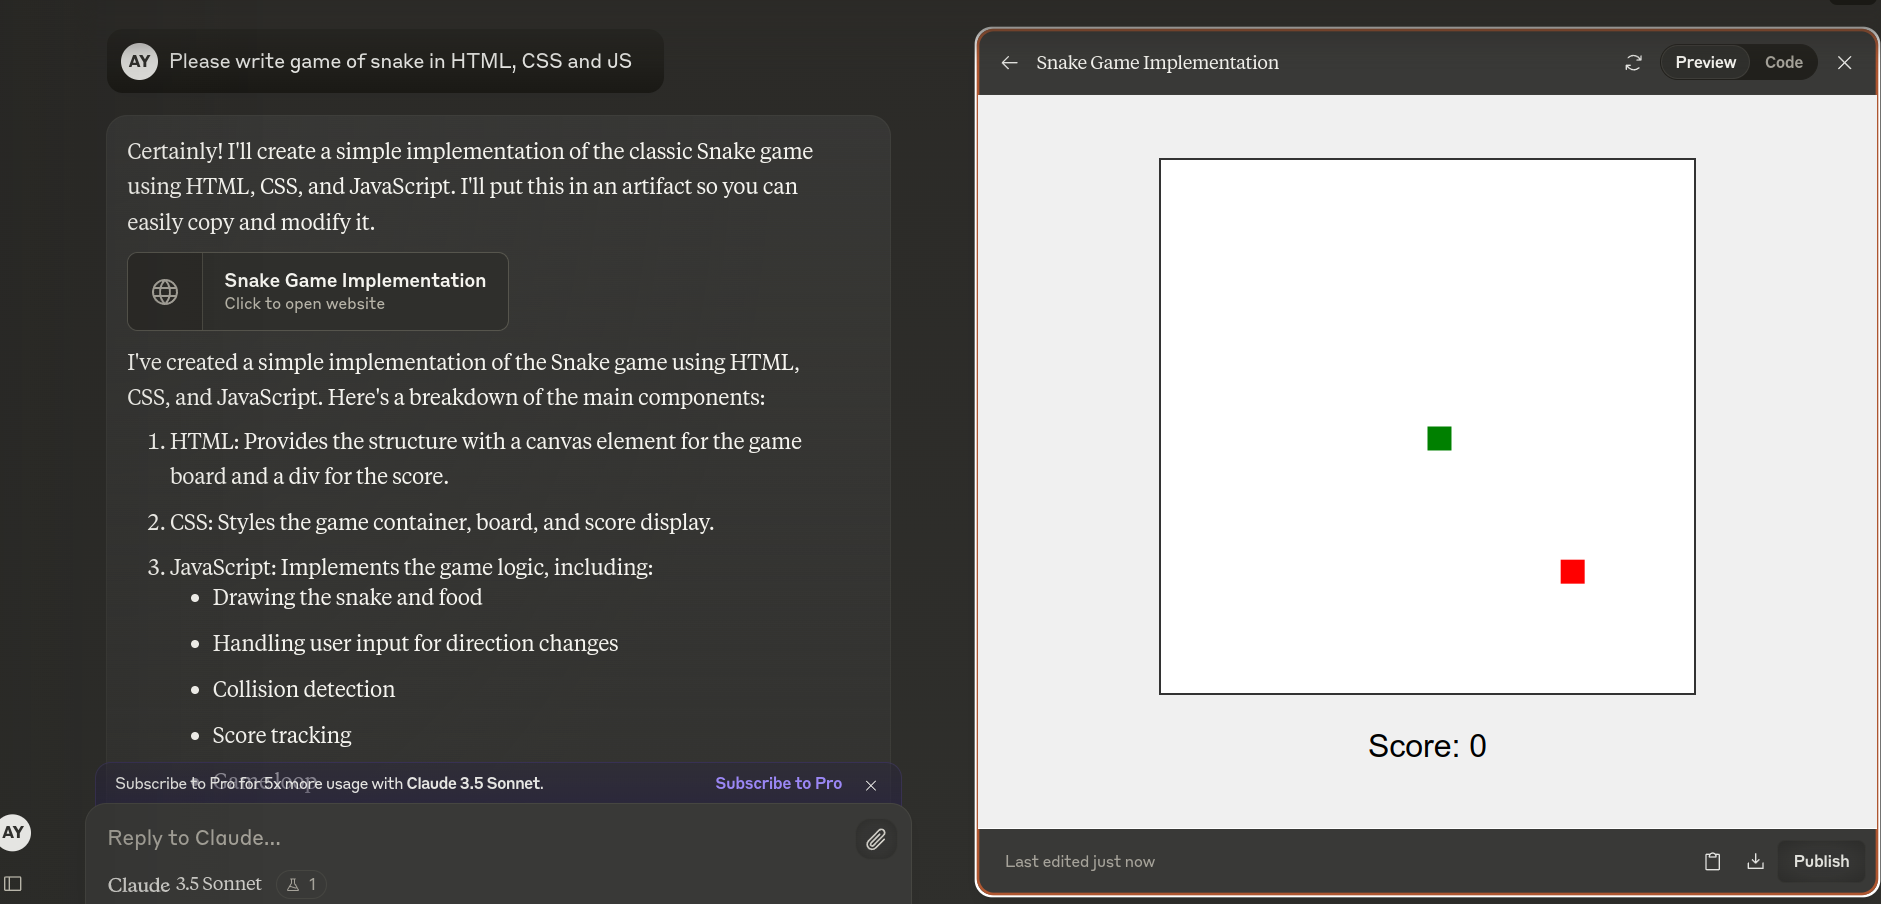
Task: Switch to the Preview tab
Action: [x=1705, y=62]
